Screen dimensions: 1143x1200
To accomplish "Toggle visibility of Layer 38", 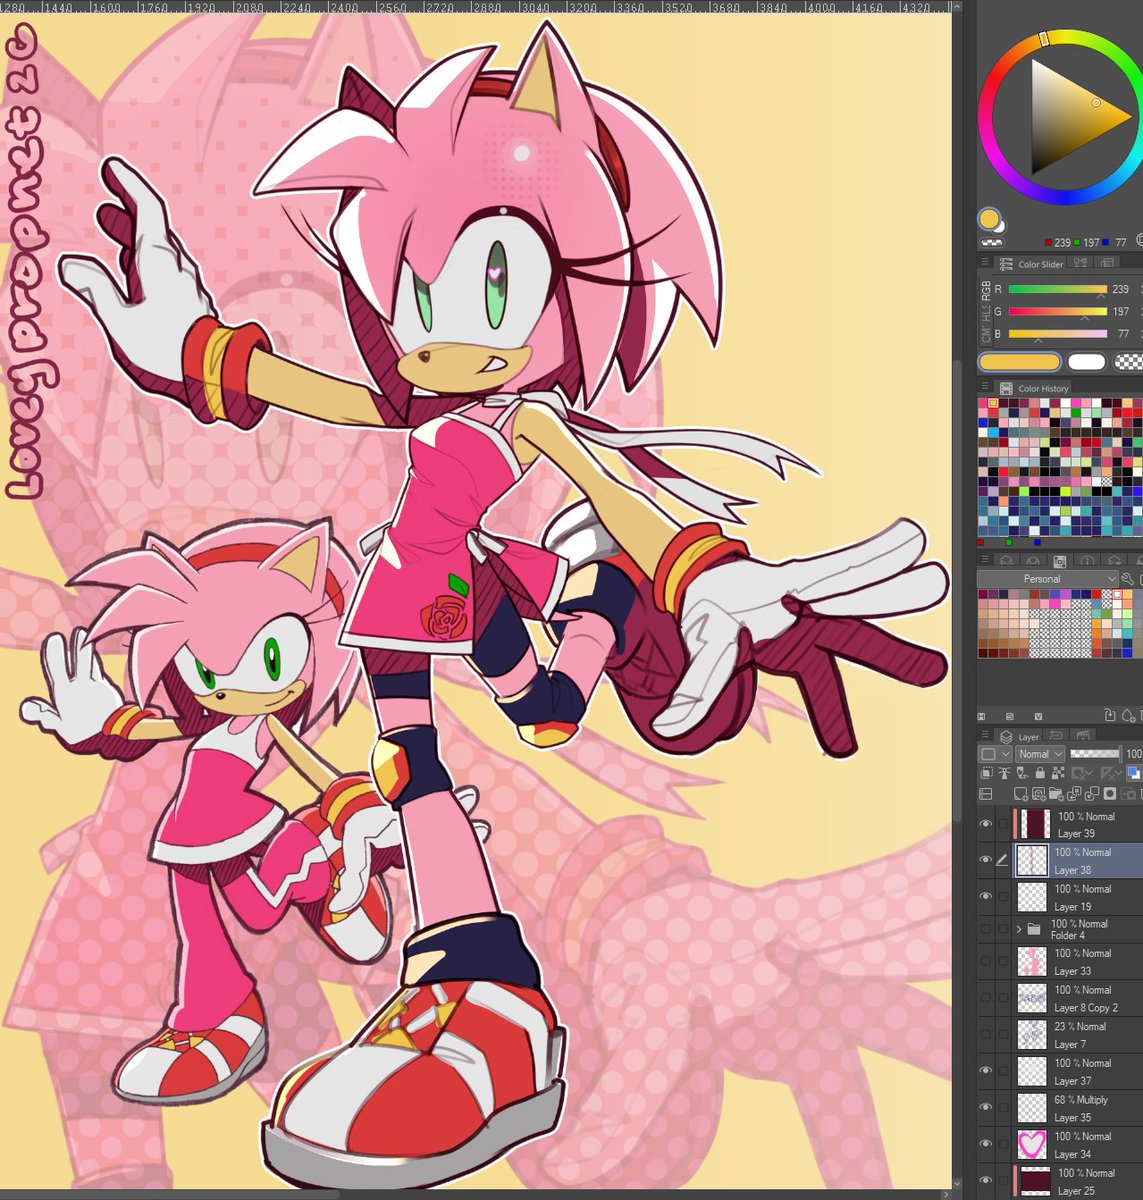I will 986,860.
